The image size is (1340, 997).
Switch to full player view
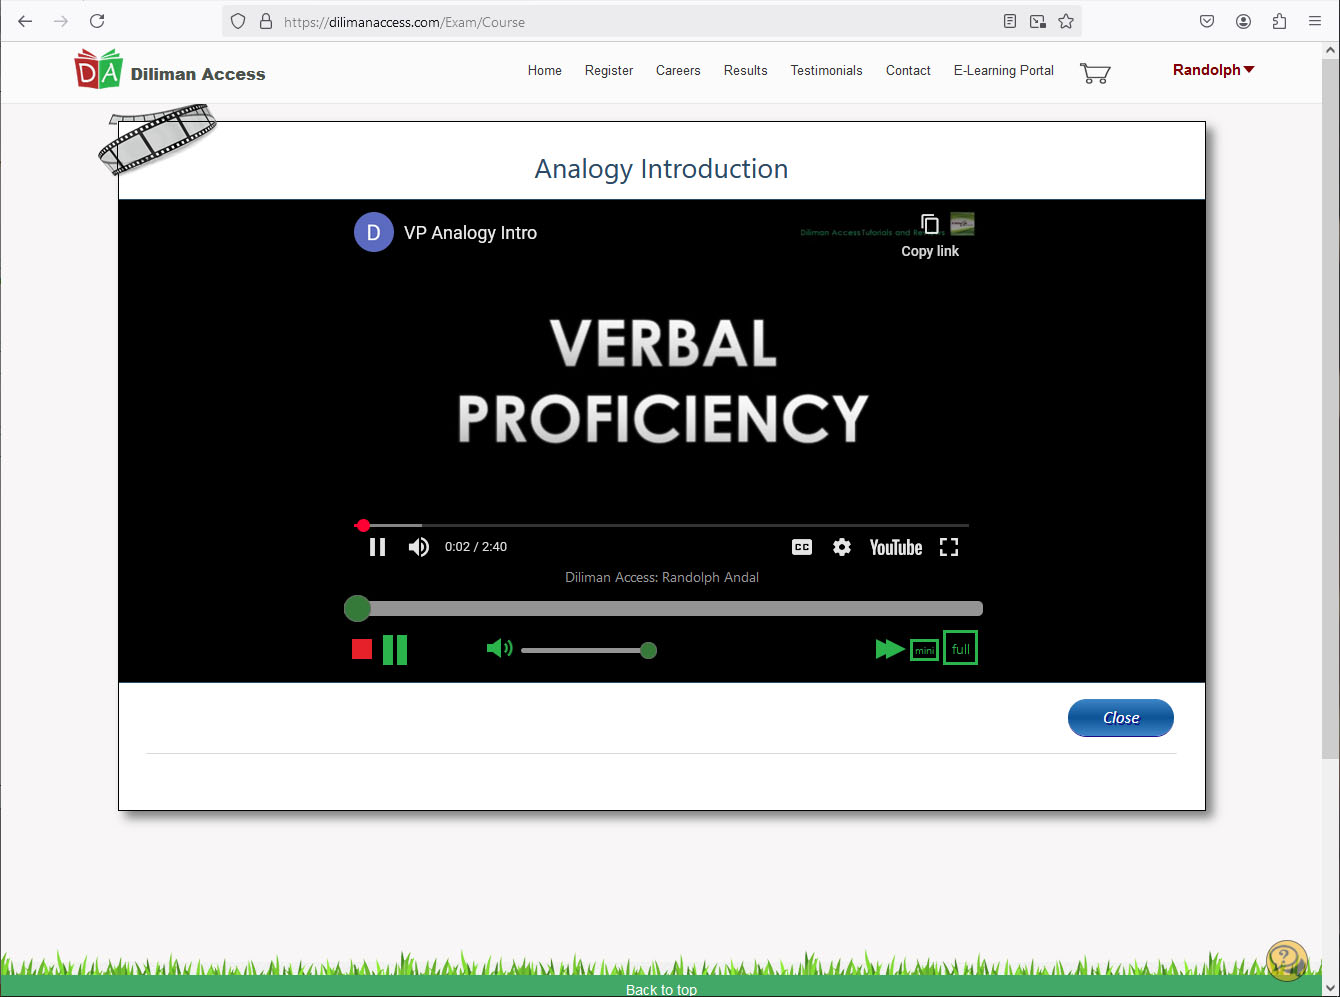pyautogui.click(x=960, y=649)
